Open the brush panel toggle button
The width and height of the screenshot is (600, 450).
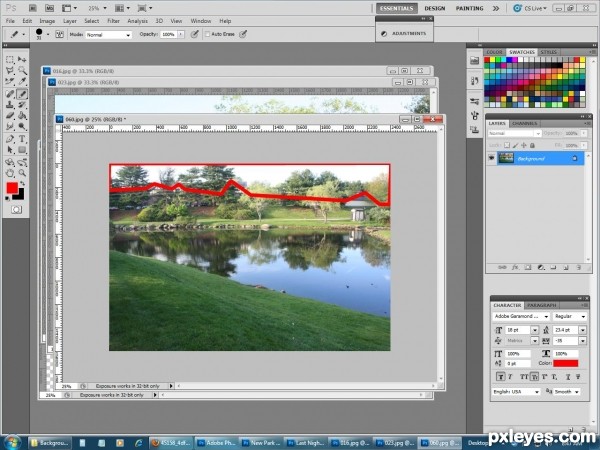(59, 34)
